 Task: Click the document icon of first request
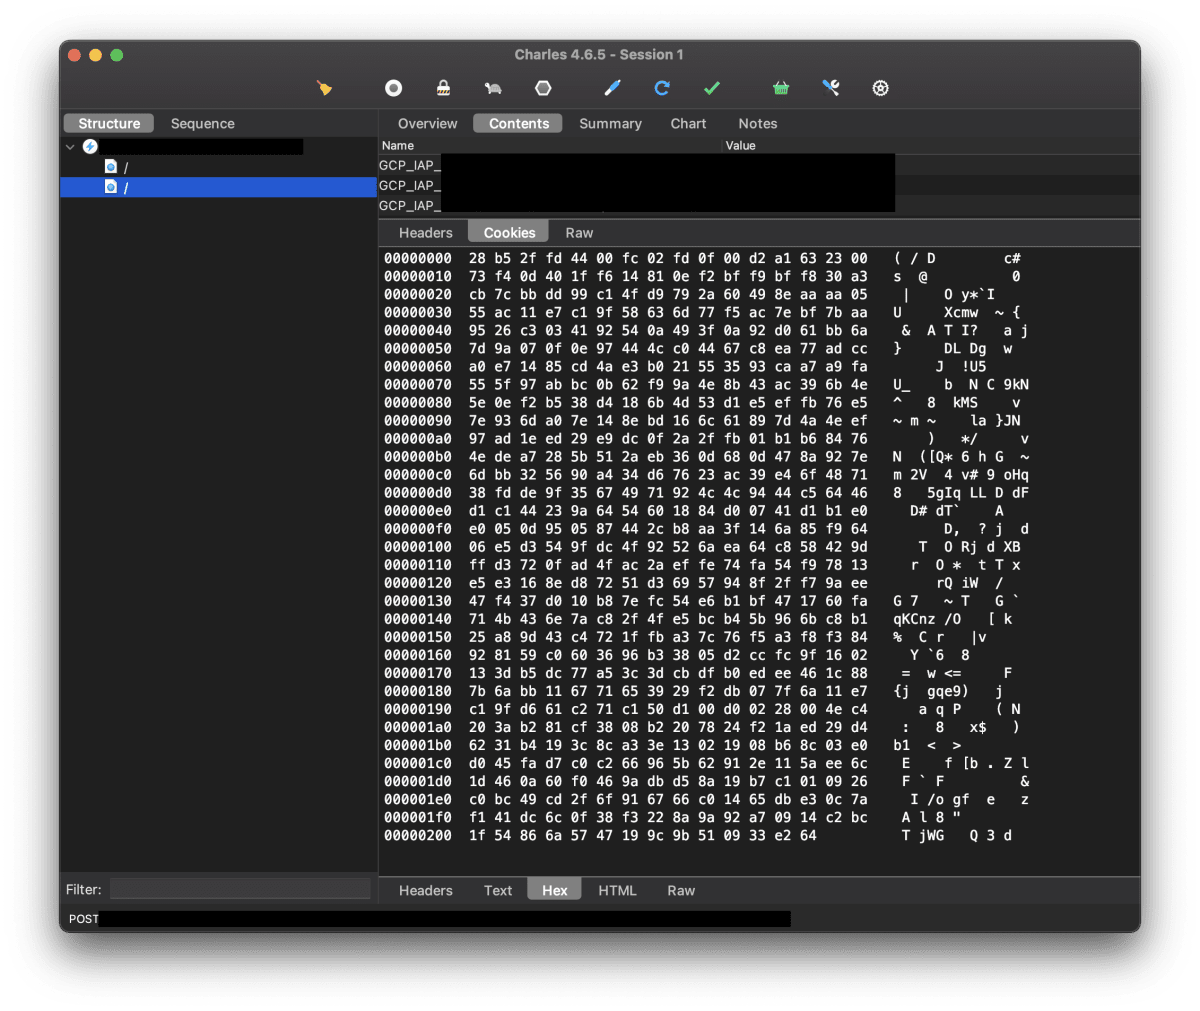point(111,167)
